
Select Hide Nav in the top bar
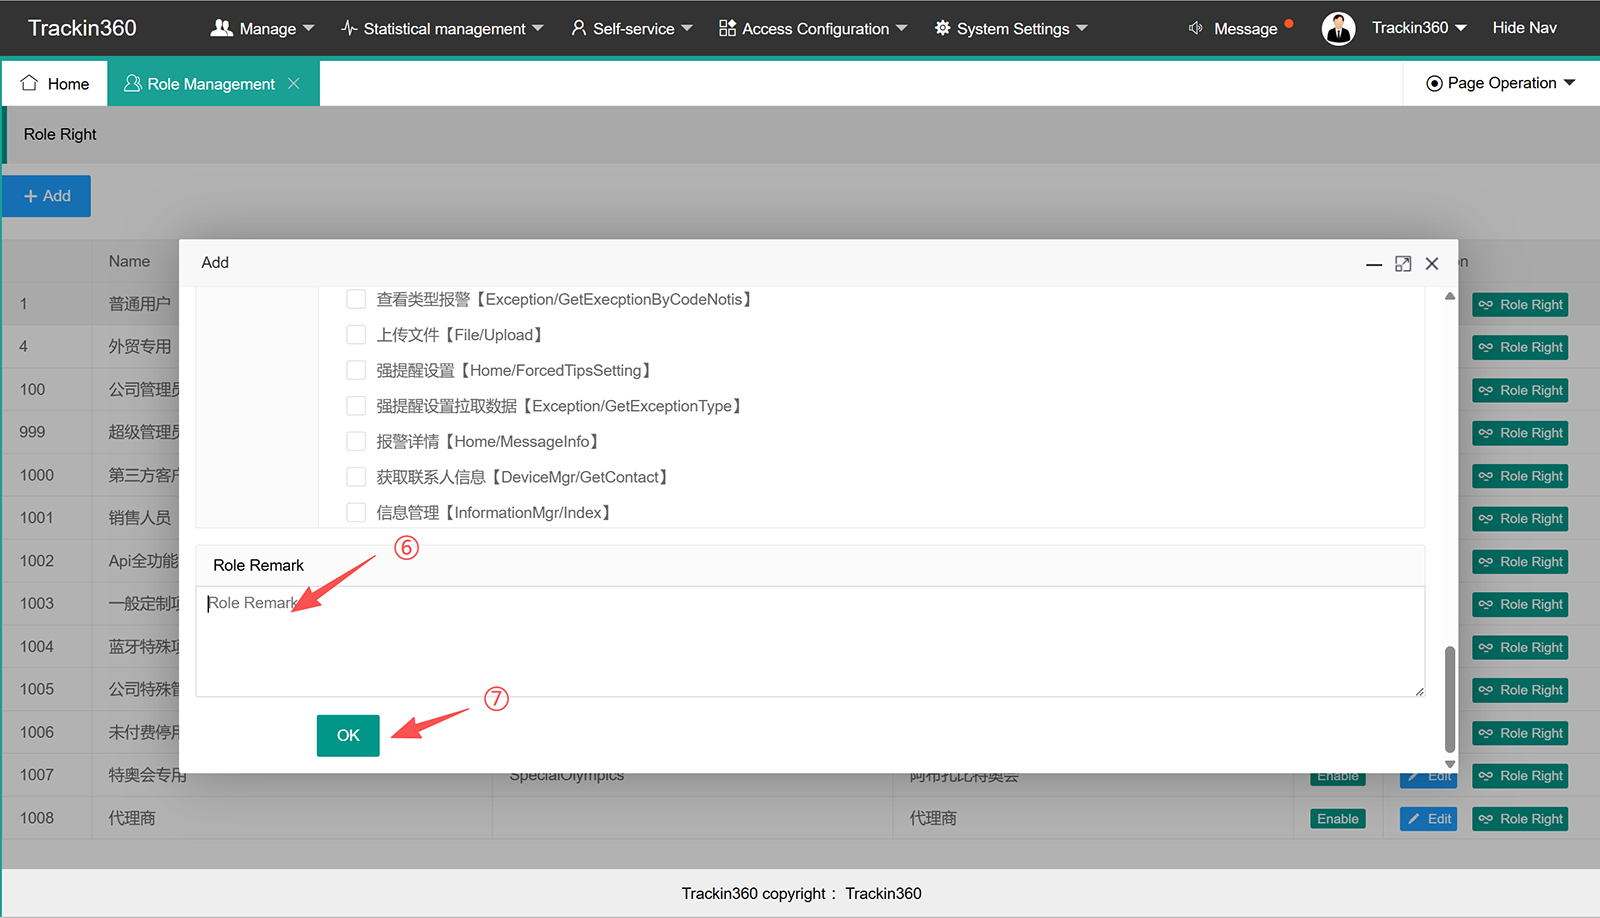[x=1524, y=28]
